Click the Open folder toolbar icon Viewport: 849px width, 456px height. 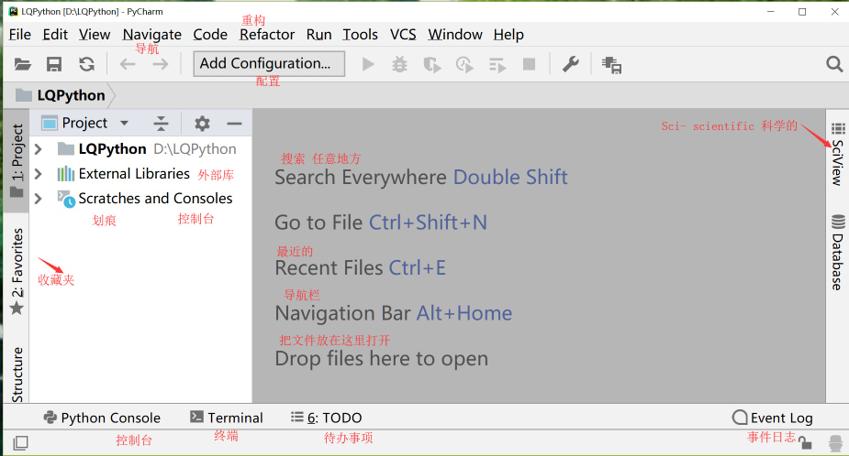tap(22, 64)
